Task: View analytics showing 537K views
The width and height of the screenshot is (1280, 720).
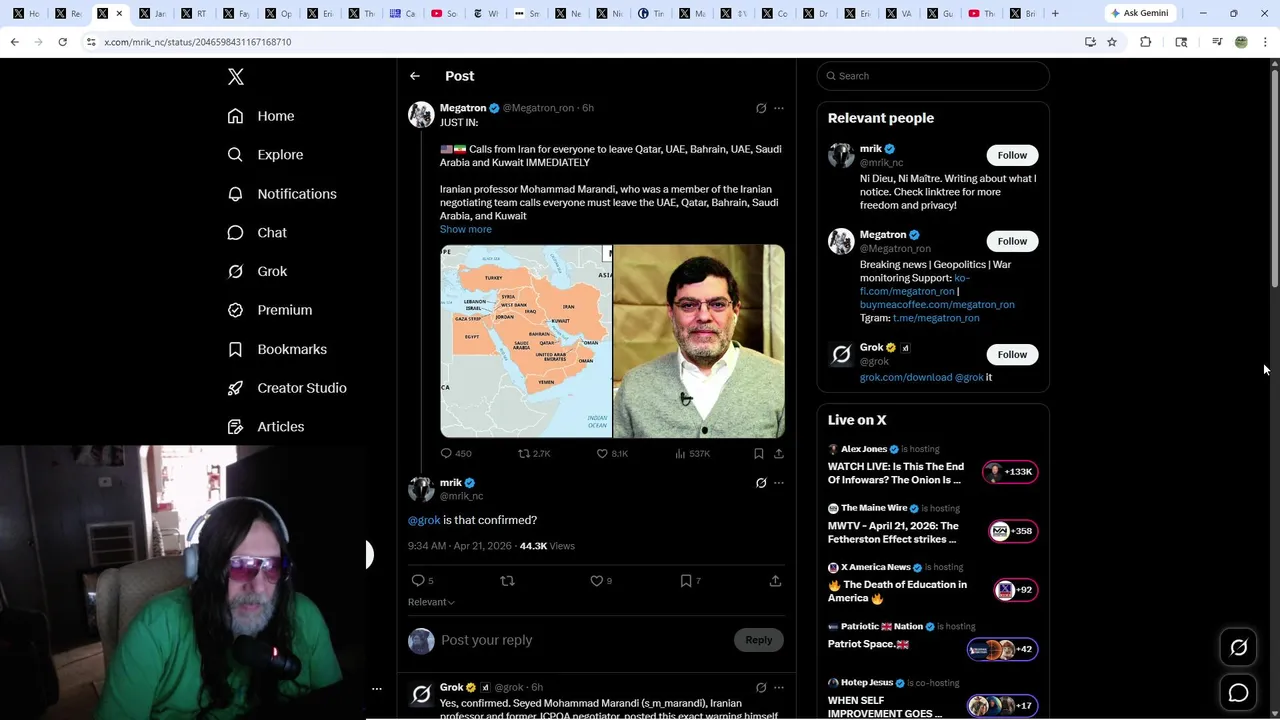Action: click(692, 453)
